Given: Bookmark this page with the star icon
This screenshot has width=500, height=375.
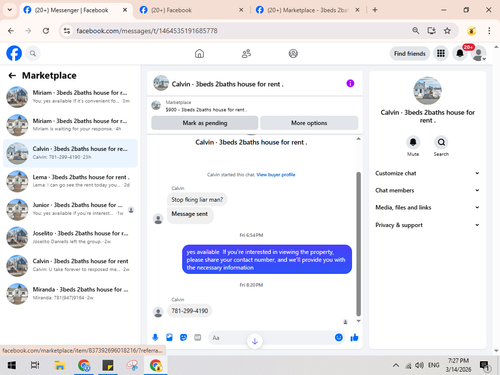Looking at the screenshot, I should 447,31.
